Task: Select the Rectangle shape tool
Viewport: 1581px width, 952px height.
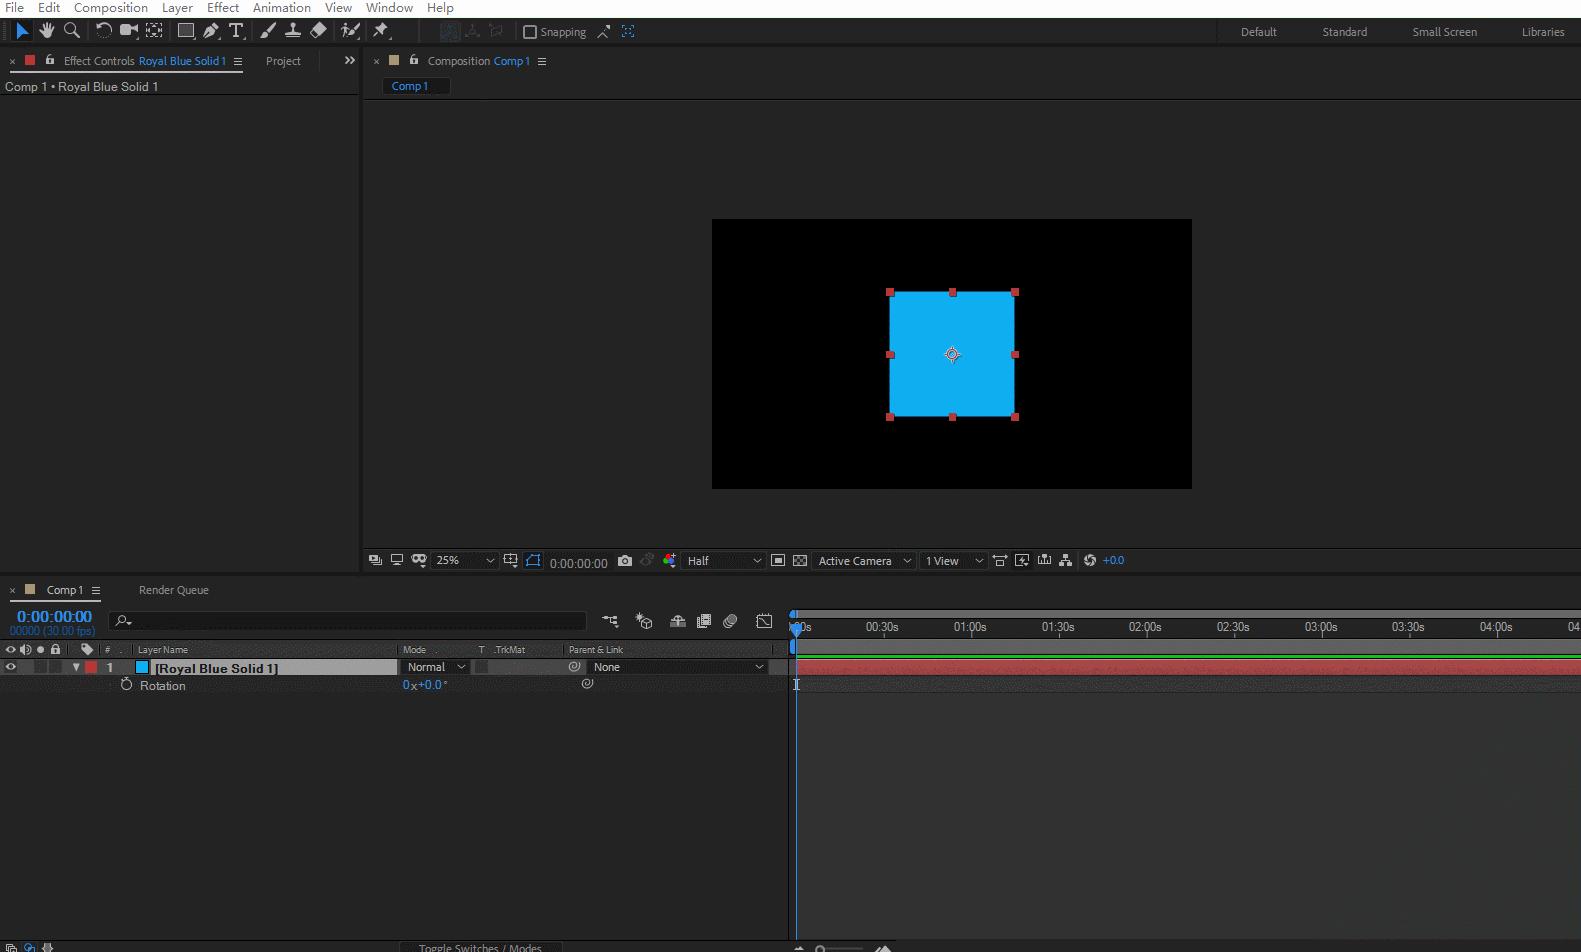Action: [185, 31]
